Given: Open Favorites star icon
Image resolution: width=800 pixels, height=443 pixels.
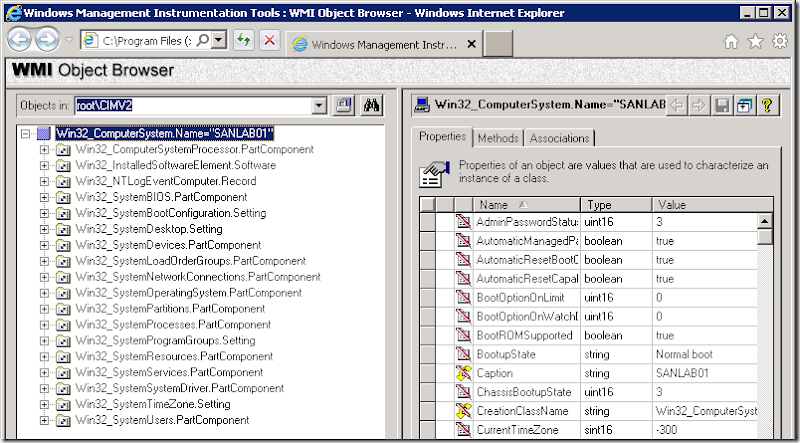Looking at the screenshot, I should (756, 42).
